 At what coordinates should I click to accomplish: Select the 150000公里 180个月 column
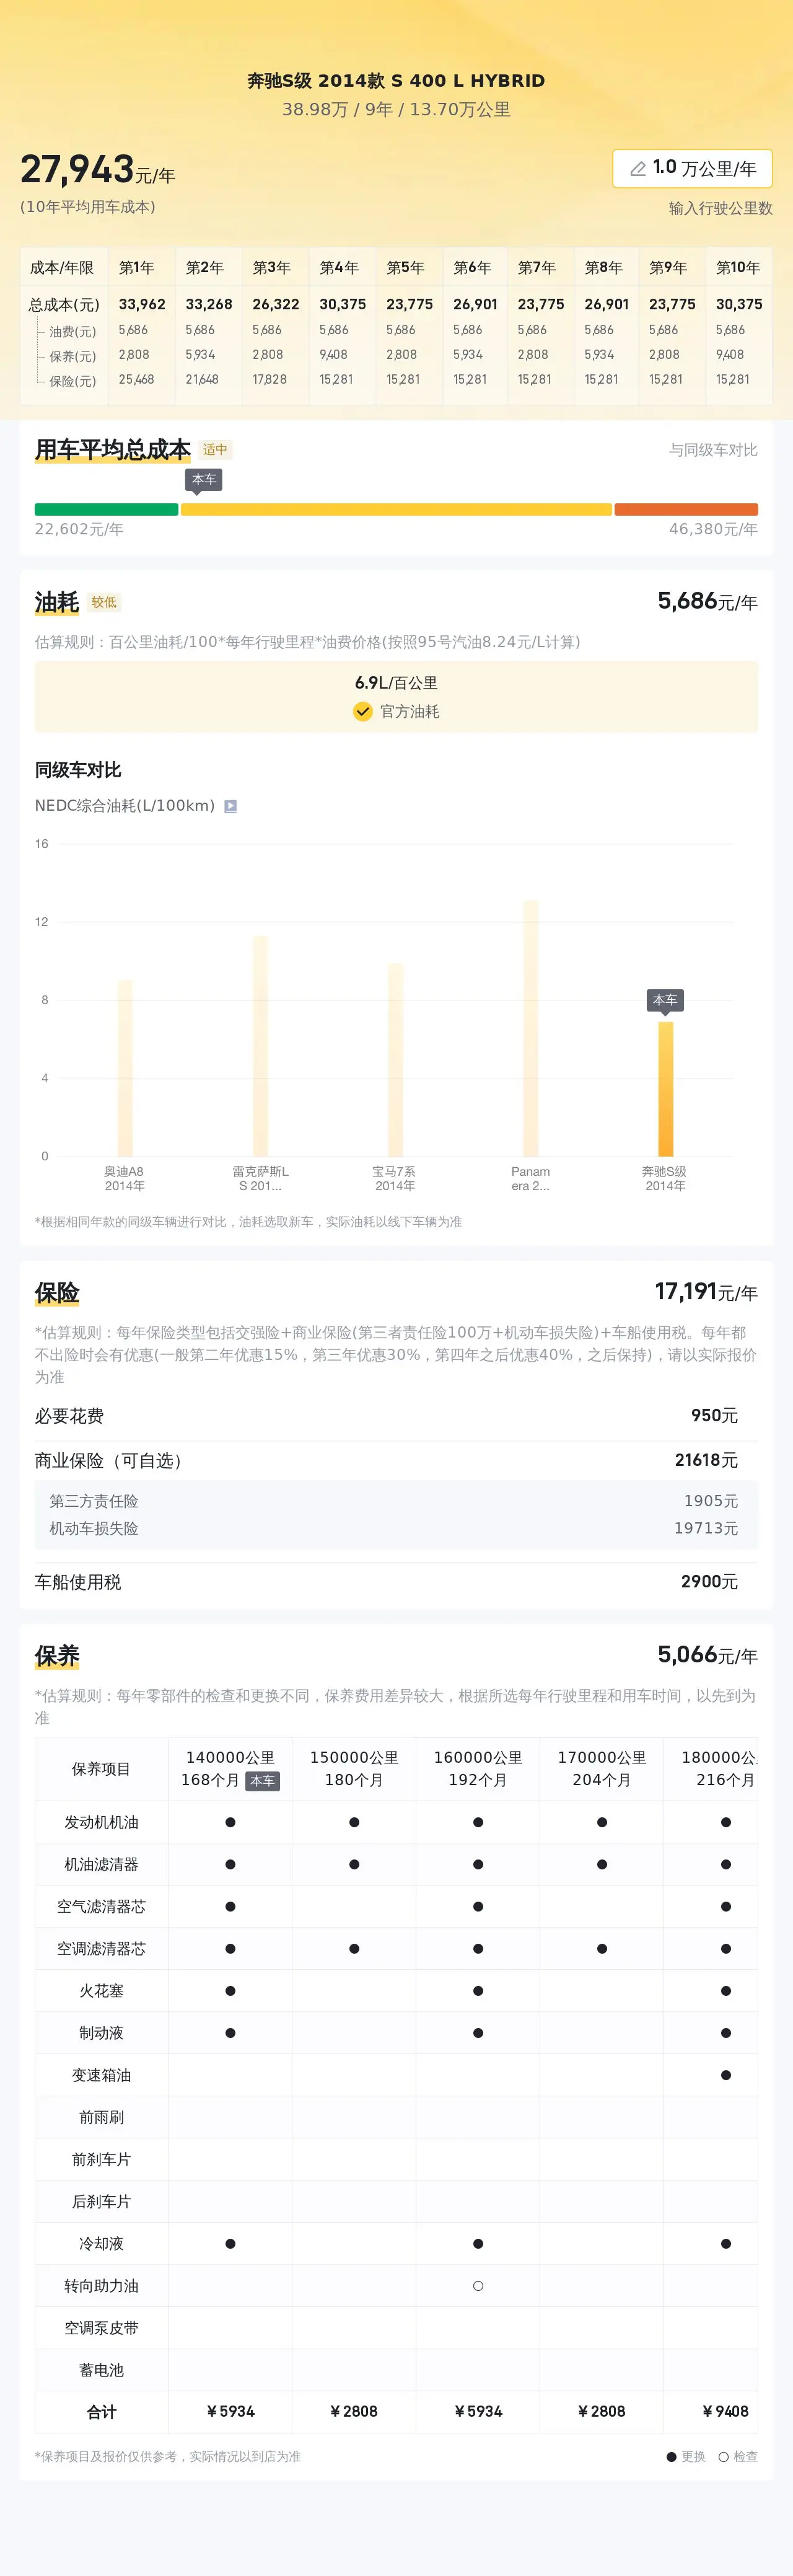[354, 1768]
